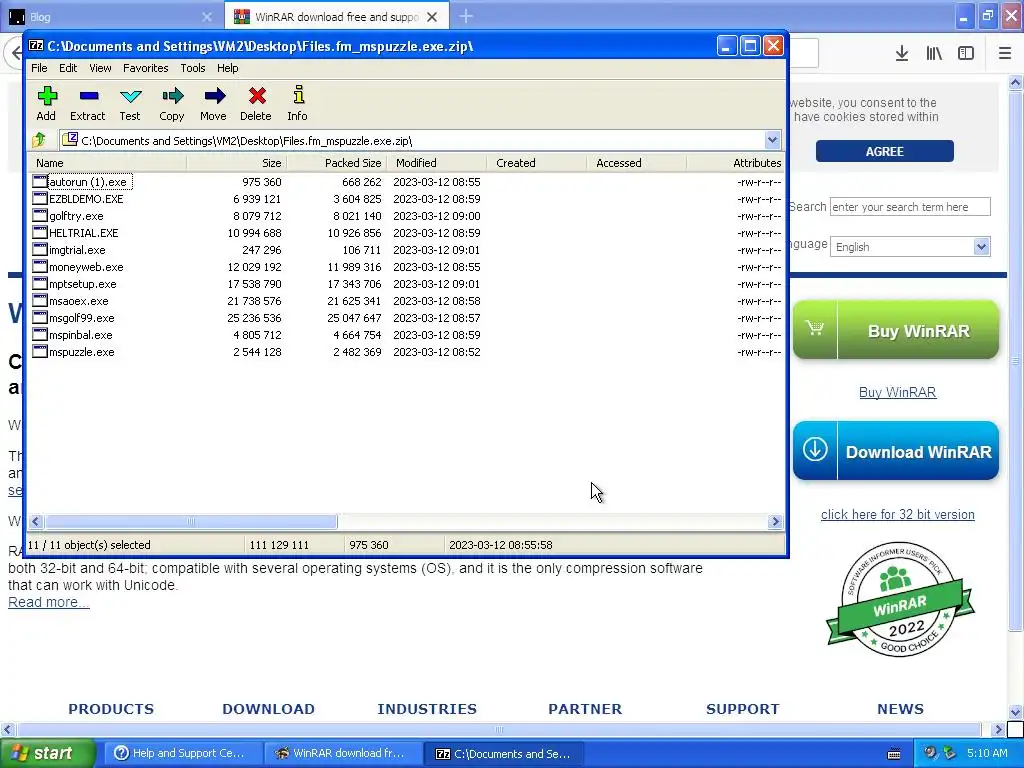
Task: Sort by the Modified column header
Action: click(x=437, y=163)
